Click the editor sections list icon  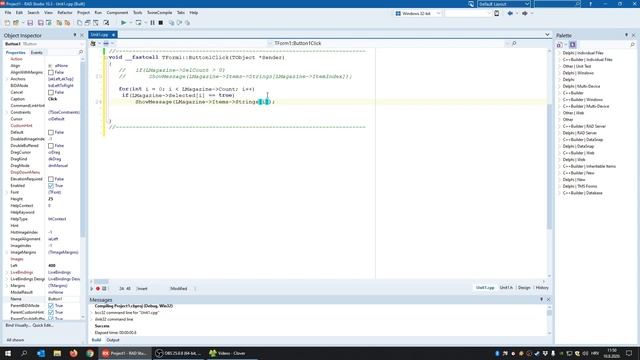93,43
